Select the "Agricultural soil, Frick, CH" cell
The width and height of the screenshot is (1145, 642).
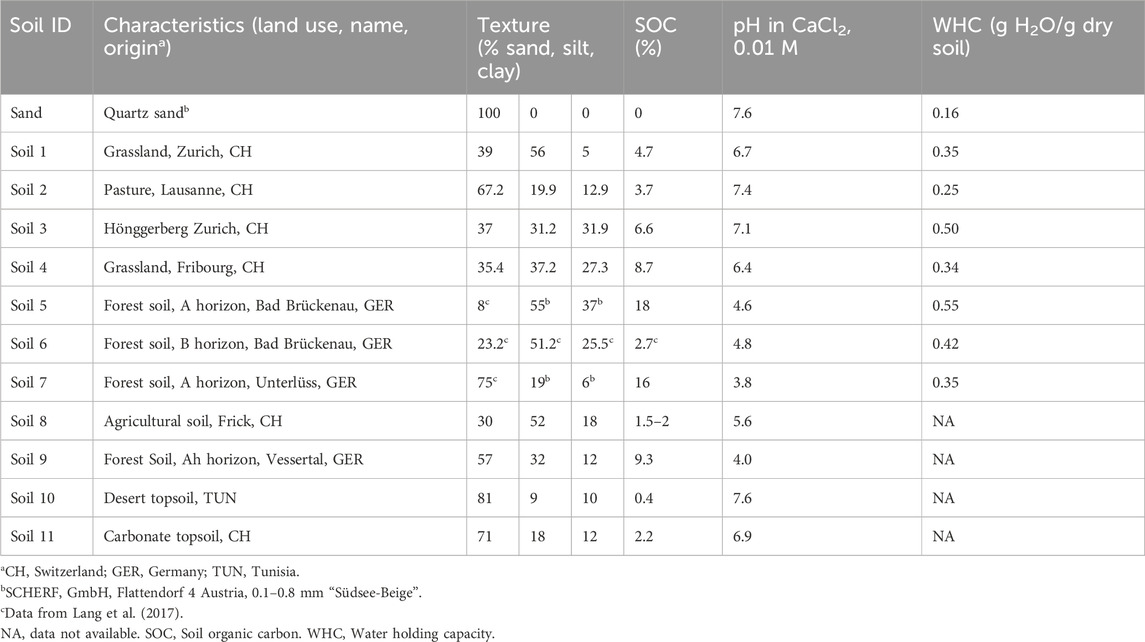(x=193, y=422)
